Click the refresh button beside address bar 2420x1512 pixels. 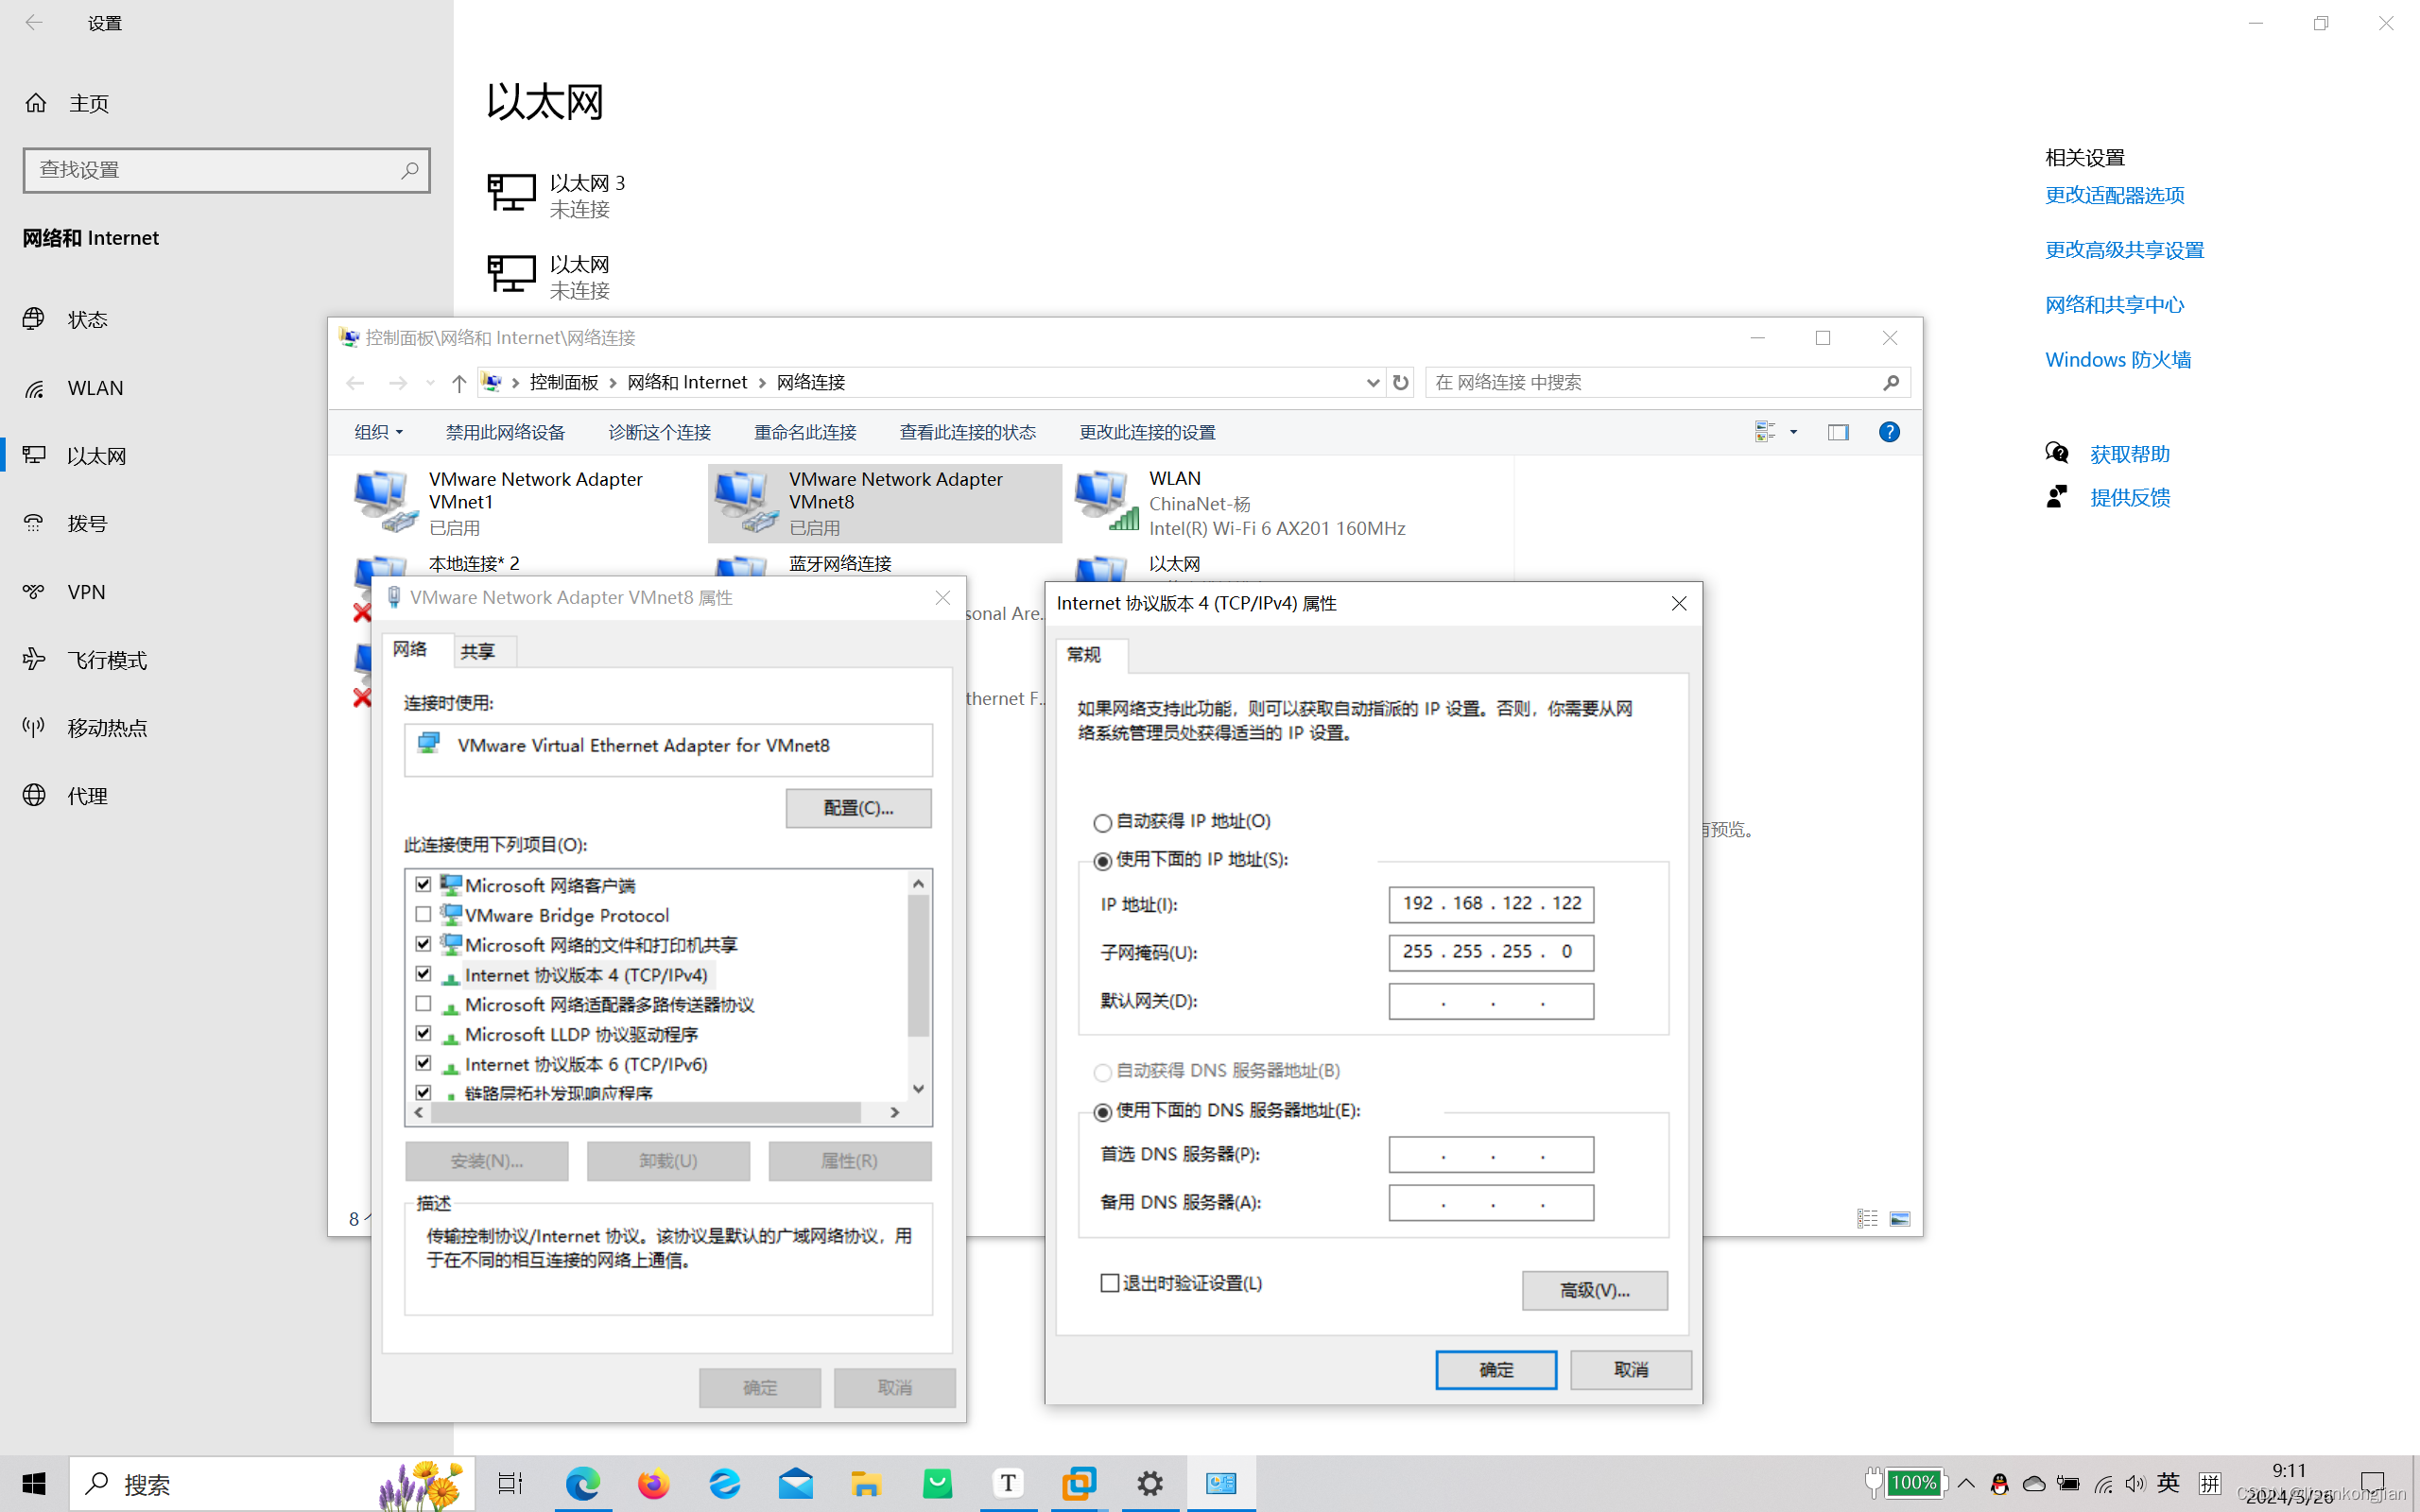1400,383
